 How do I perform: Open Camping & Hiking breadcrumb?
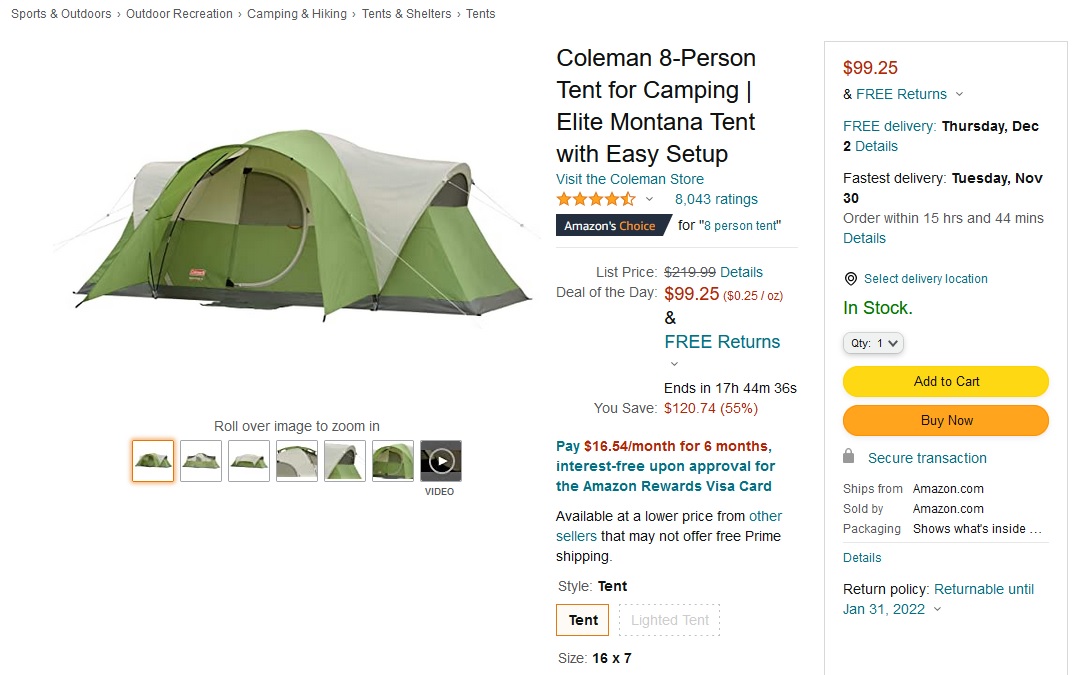click(297, 14)
